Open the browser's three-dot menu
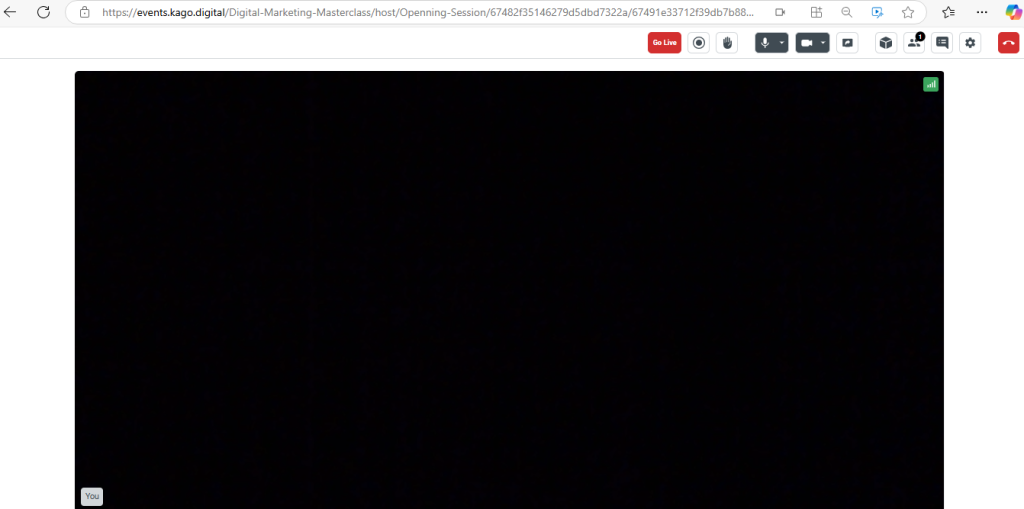This screenshot has width=1024, height=509. [981, 12]
